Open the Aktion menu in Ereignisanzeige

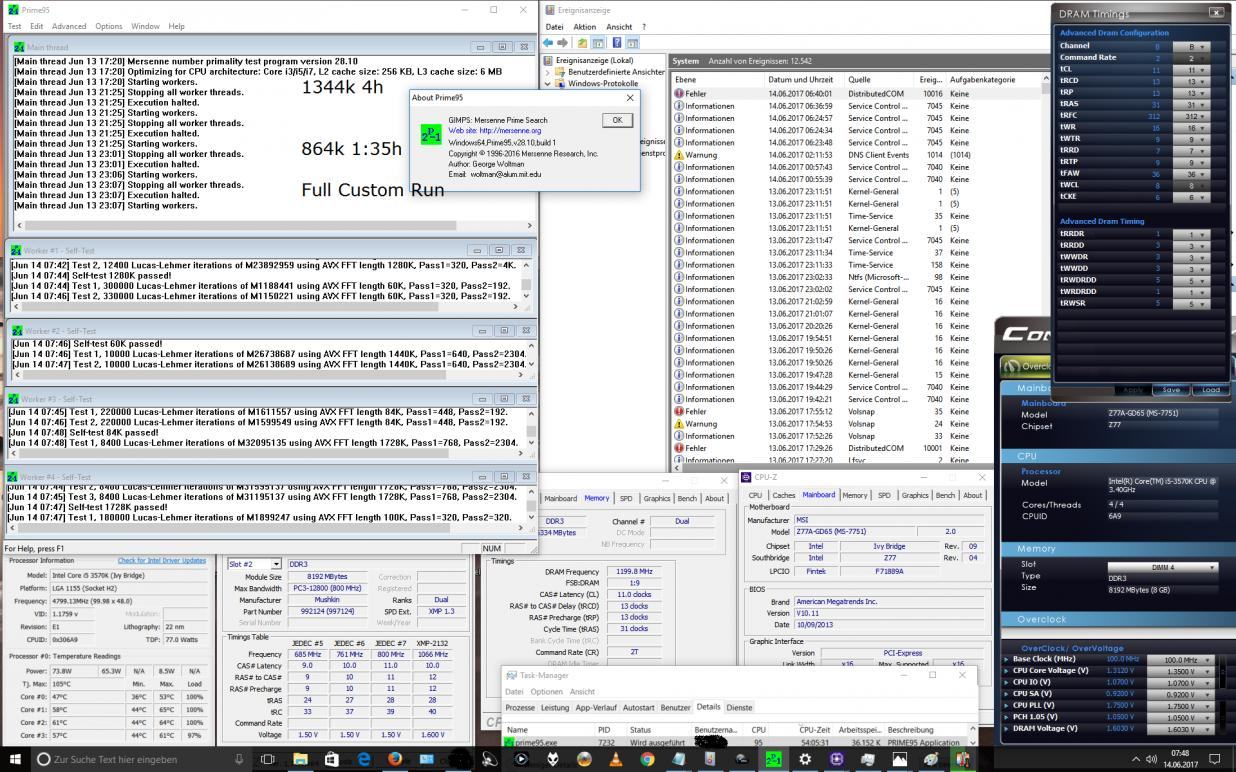(x=585, y=26)
